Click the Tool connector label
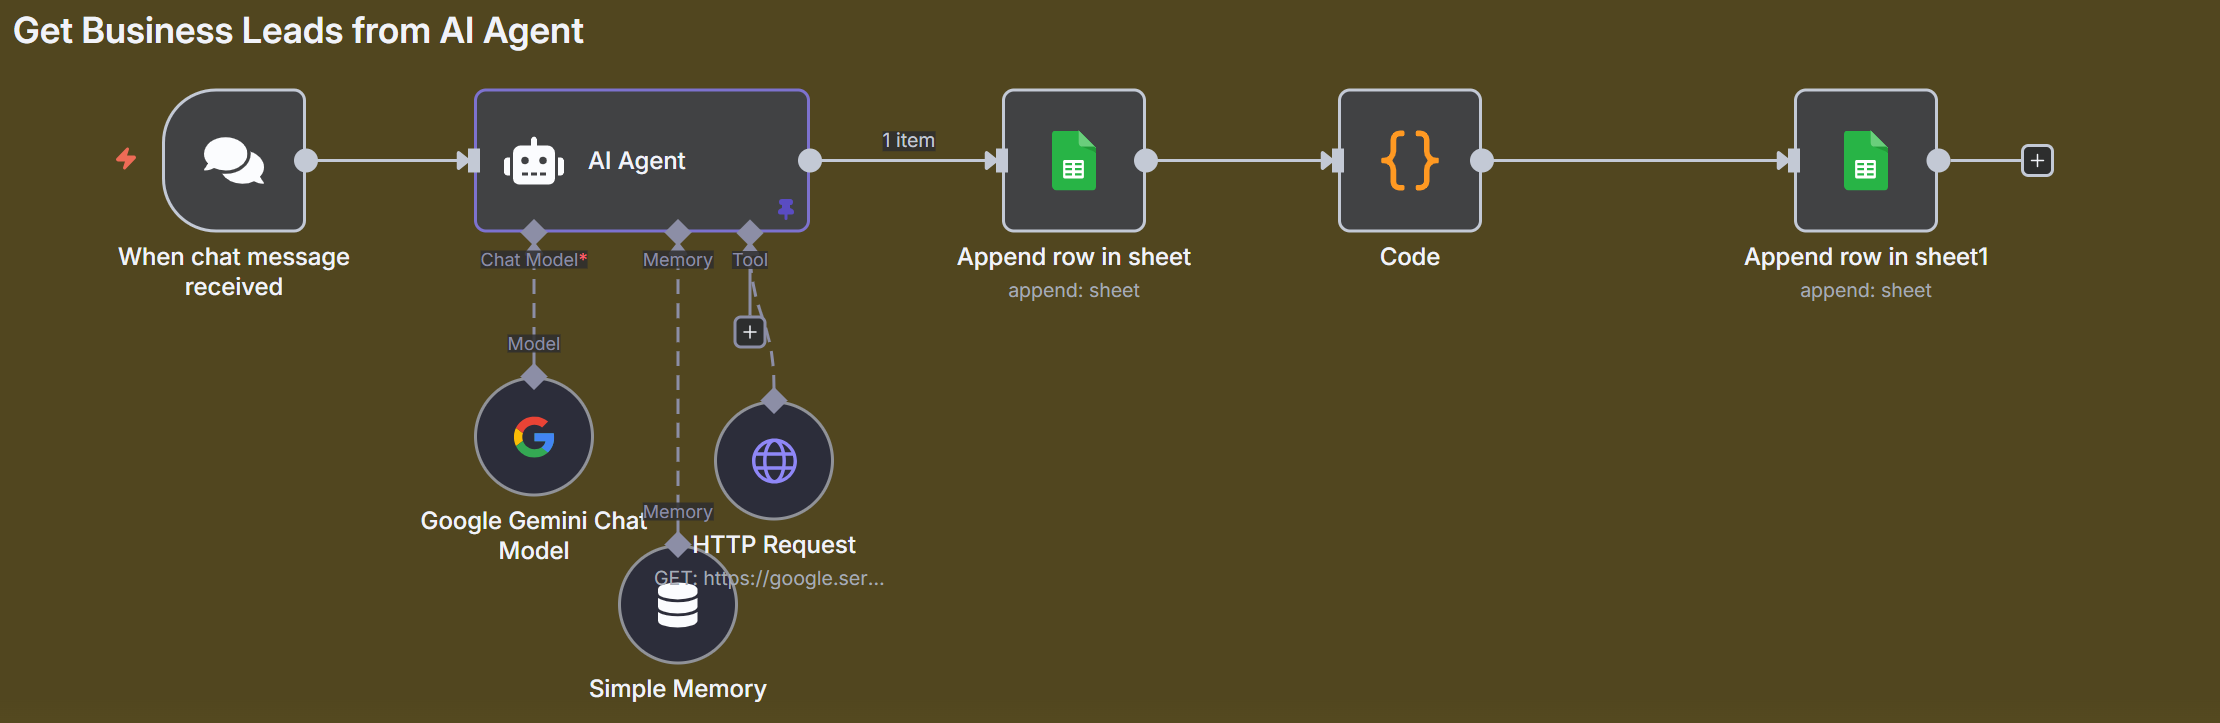Image resolution: width=2220 pixels, height=723 pixels. [750, 260]
